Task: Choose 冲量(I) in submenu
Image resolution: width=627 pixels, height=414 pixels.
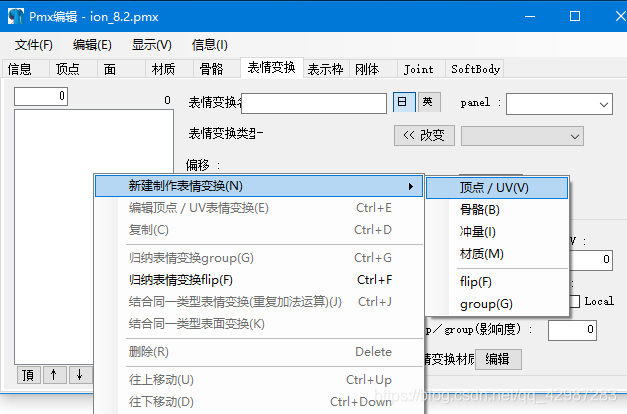Action: pyautogui.click(x=497, y=232)
